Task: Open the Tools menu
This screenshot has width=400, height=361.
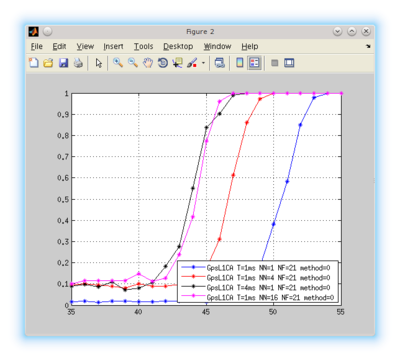Action: tap(143, 46)
